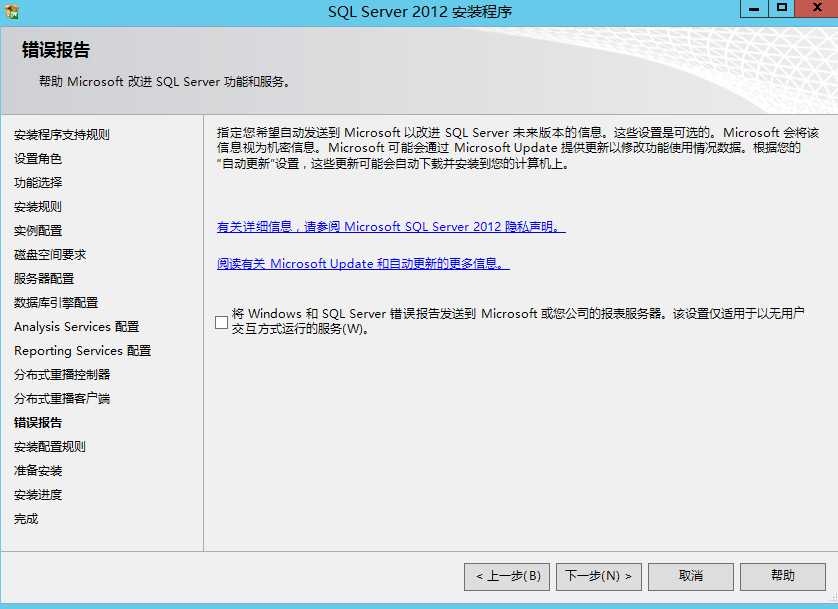Image resolution: width=838 pixels, height=609 pixels.
Task: Minimize the SQL Server 2012 setup window
Action: point(754,9)
